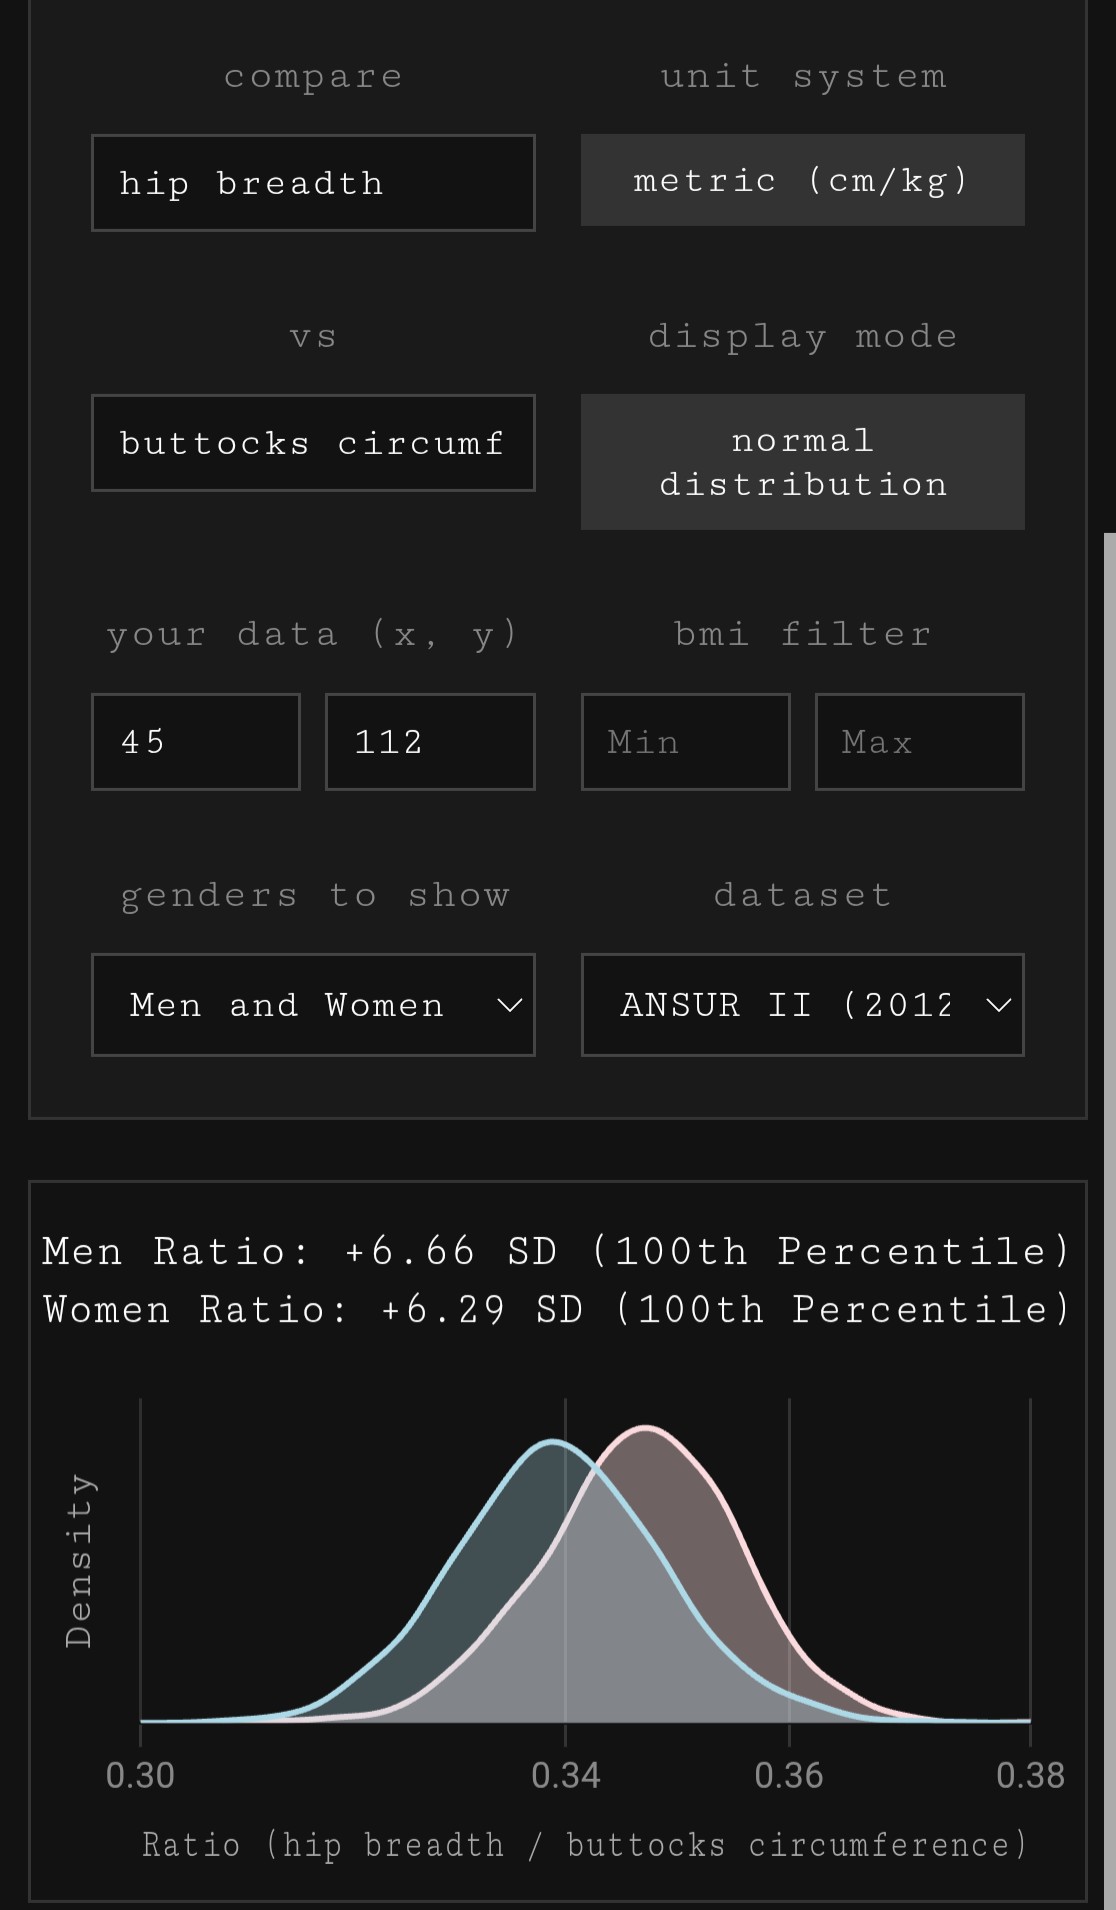Screen dimensions: 1116x1910
Task: Click the 'genders to show' label
Action: [315, 896]
